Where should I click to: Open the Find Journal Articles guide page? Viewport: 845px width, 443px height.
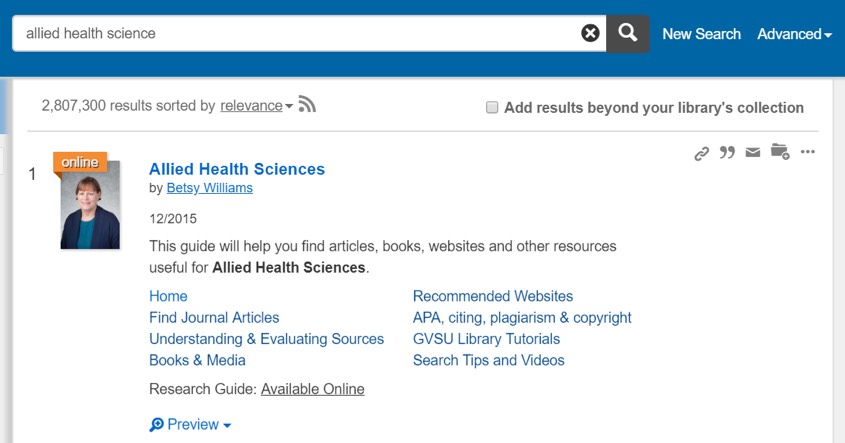tap(214, 318)
